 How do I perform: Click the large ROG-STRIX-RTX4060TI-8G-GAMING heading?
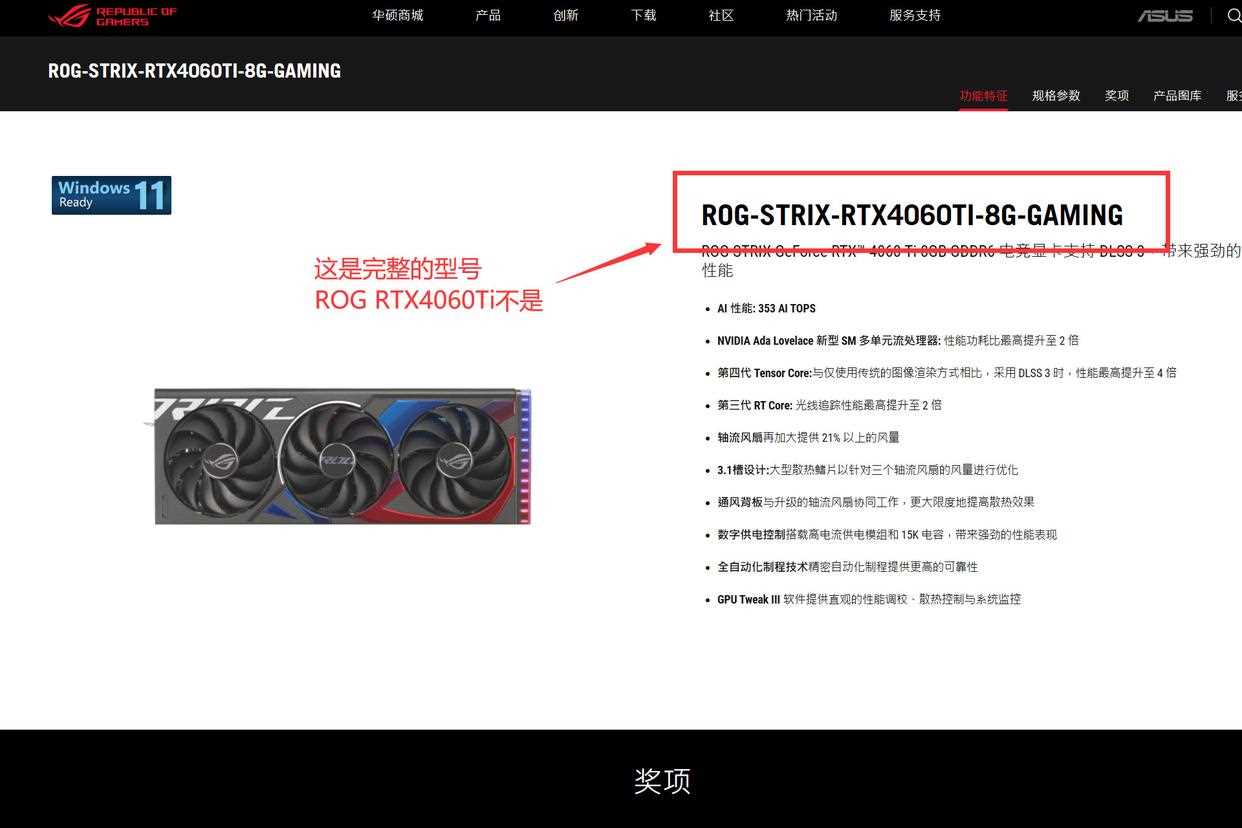(912, 215)
